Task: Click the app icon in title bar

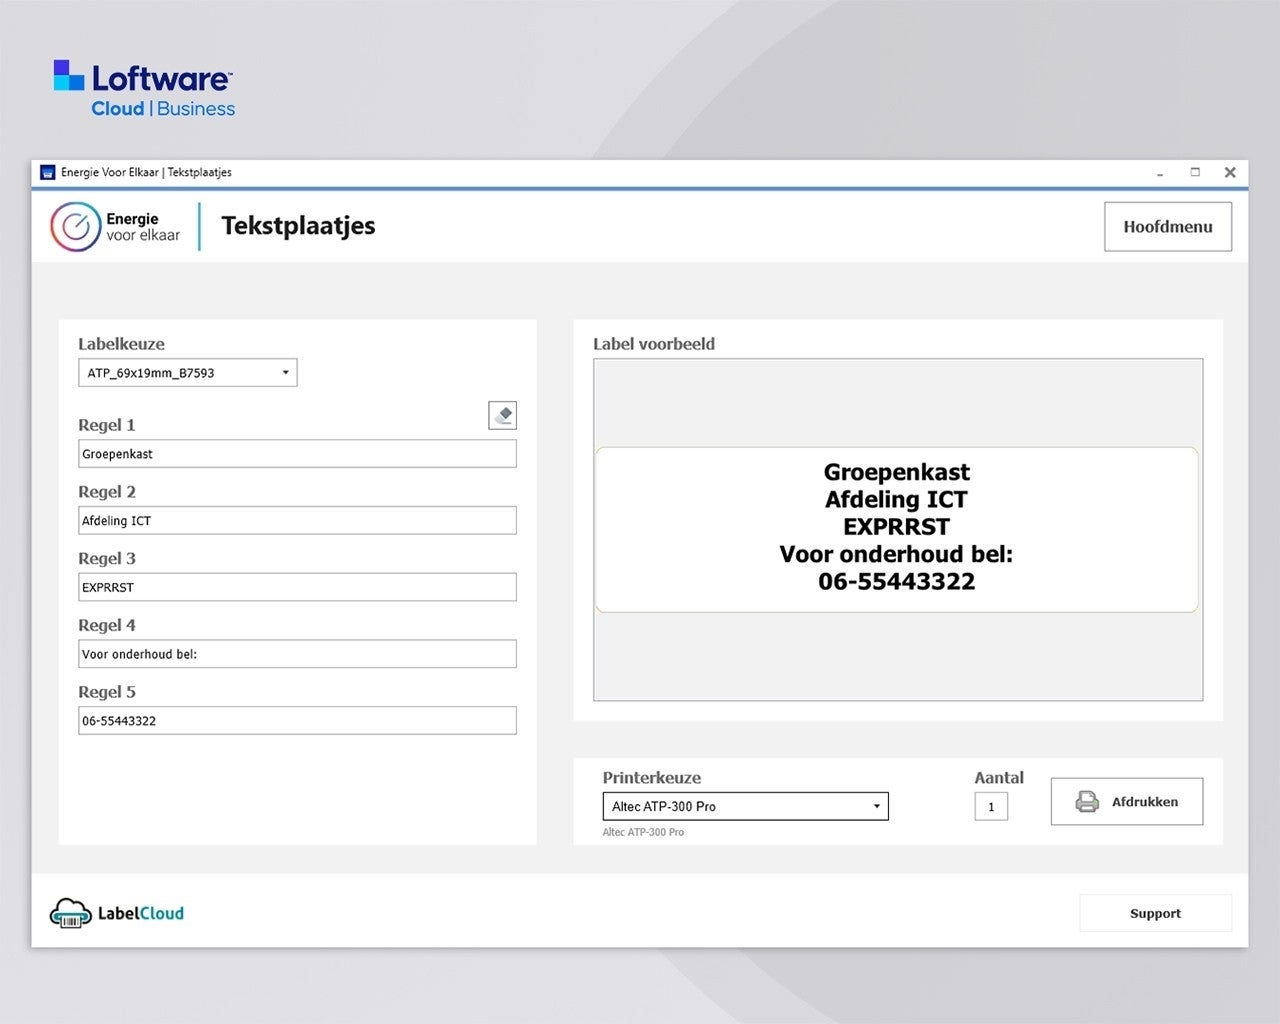Action: point(47,173)
